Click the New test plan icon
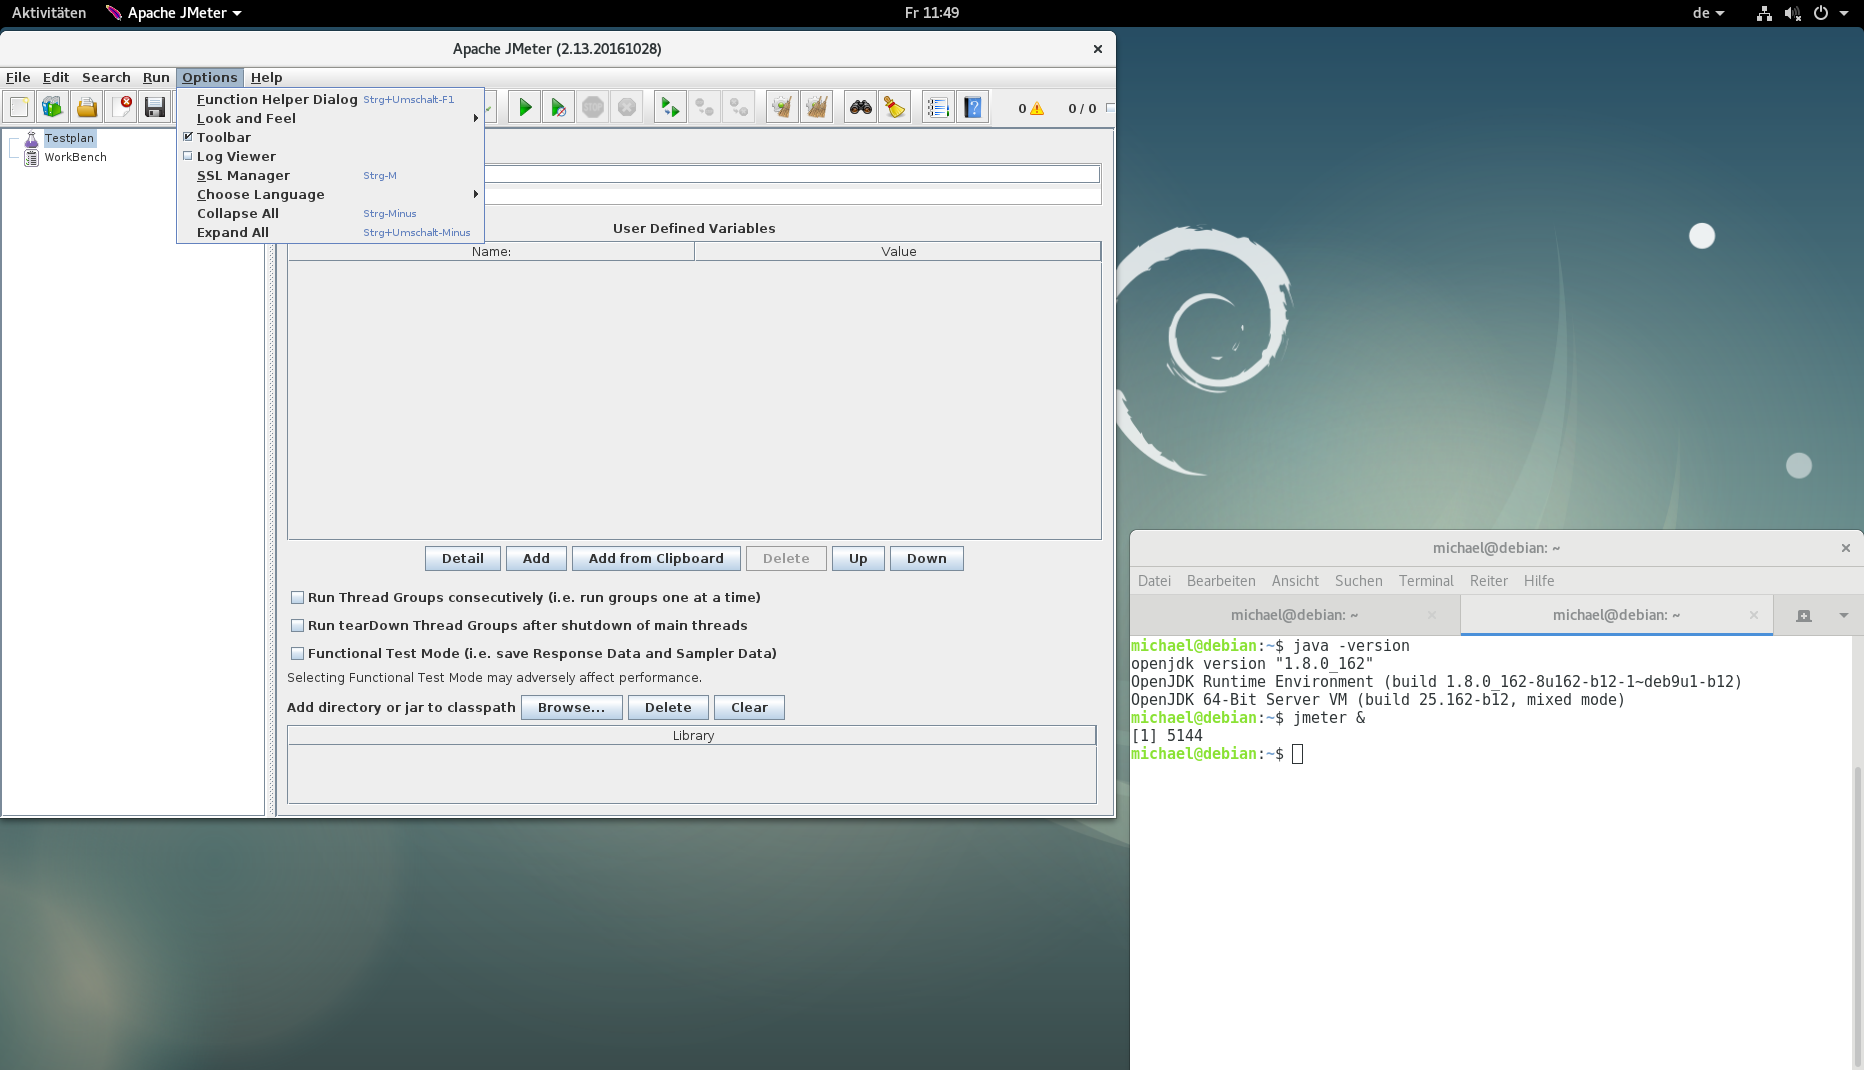This screenshot has height=1070, width=1864. click(19, 107)
